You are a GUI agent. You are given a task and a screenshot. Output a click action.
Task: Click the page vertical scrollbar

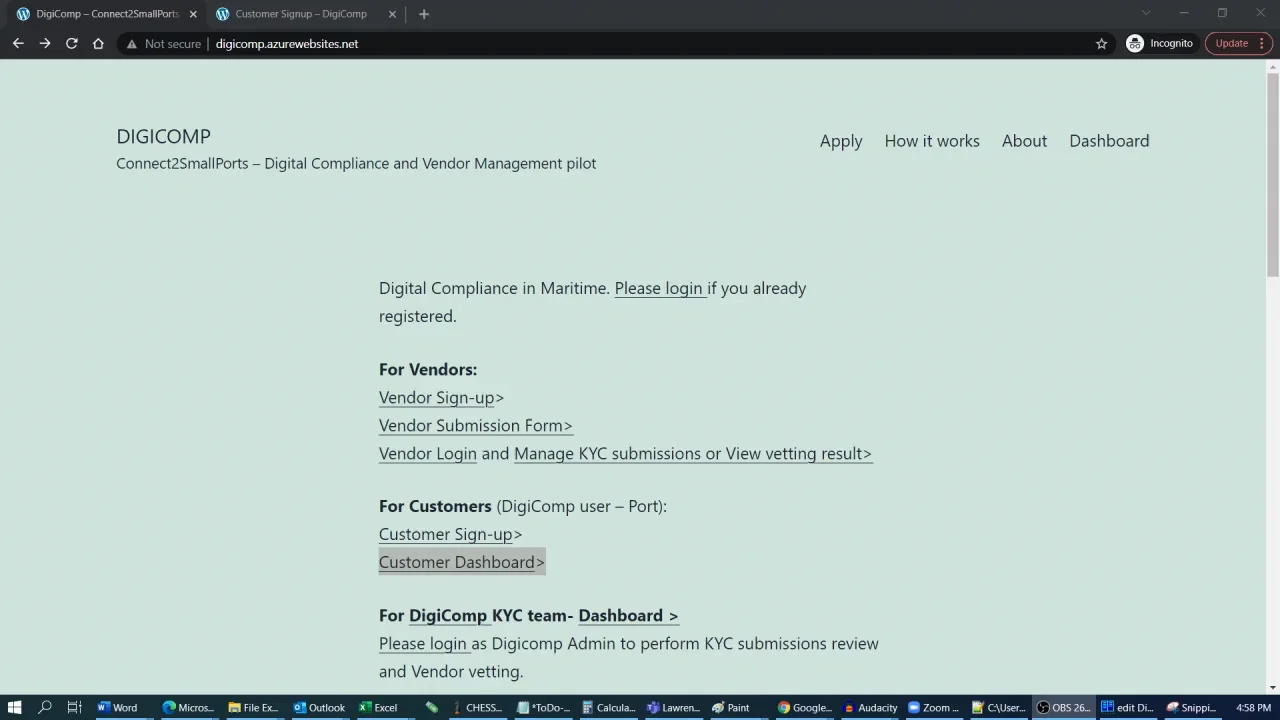pos(1273,175)
